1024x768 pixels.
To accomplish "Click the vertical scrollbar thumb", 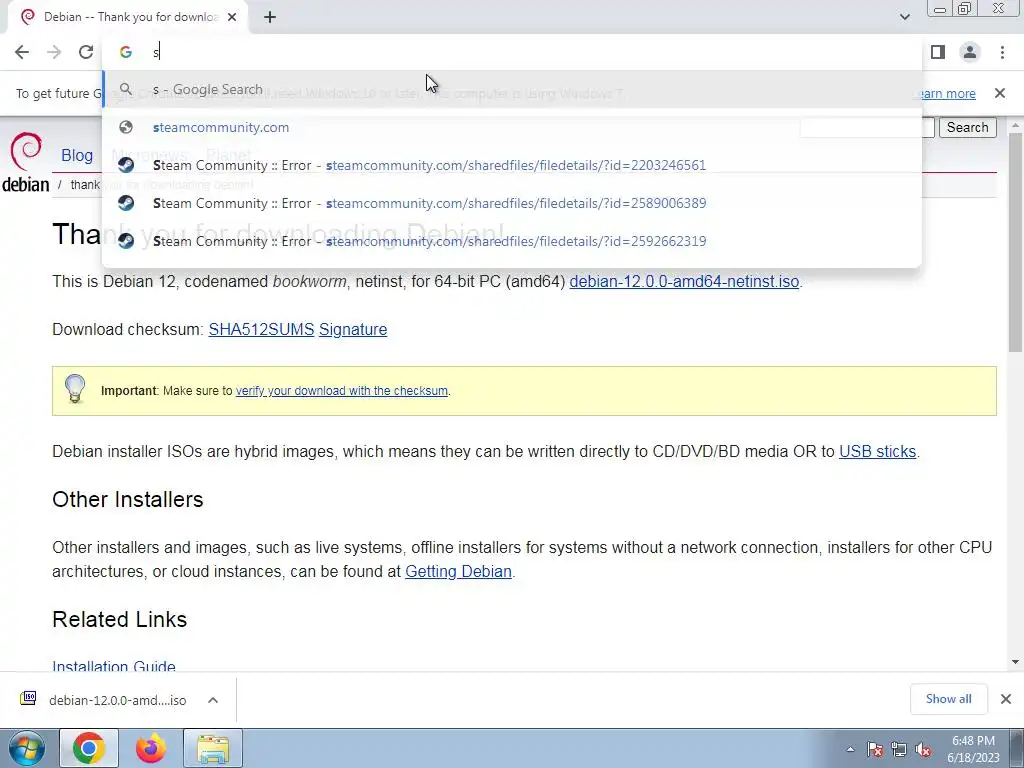I will pos(1016,242).
